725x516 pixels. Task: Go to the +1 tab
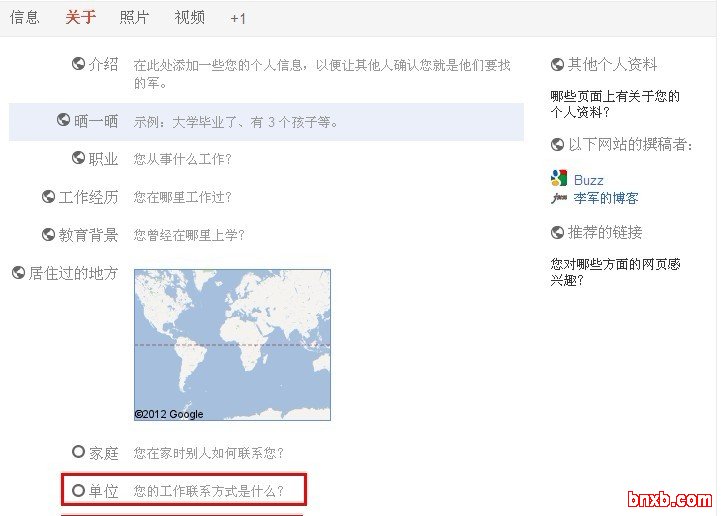(238, 18)
